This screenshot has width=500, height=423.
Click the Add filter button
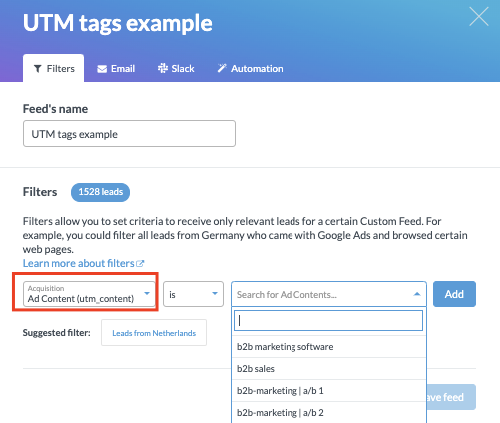[454, 294]
